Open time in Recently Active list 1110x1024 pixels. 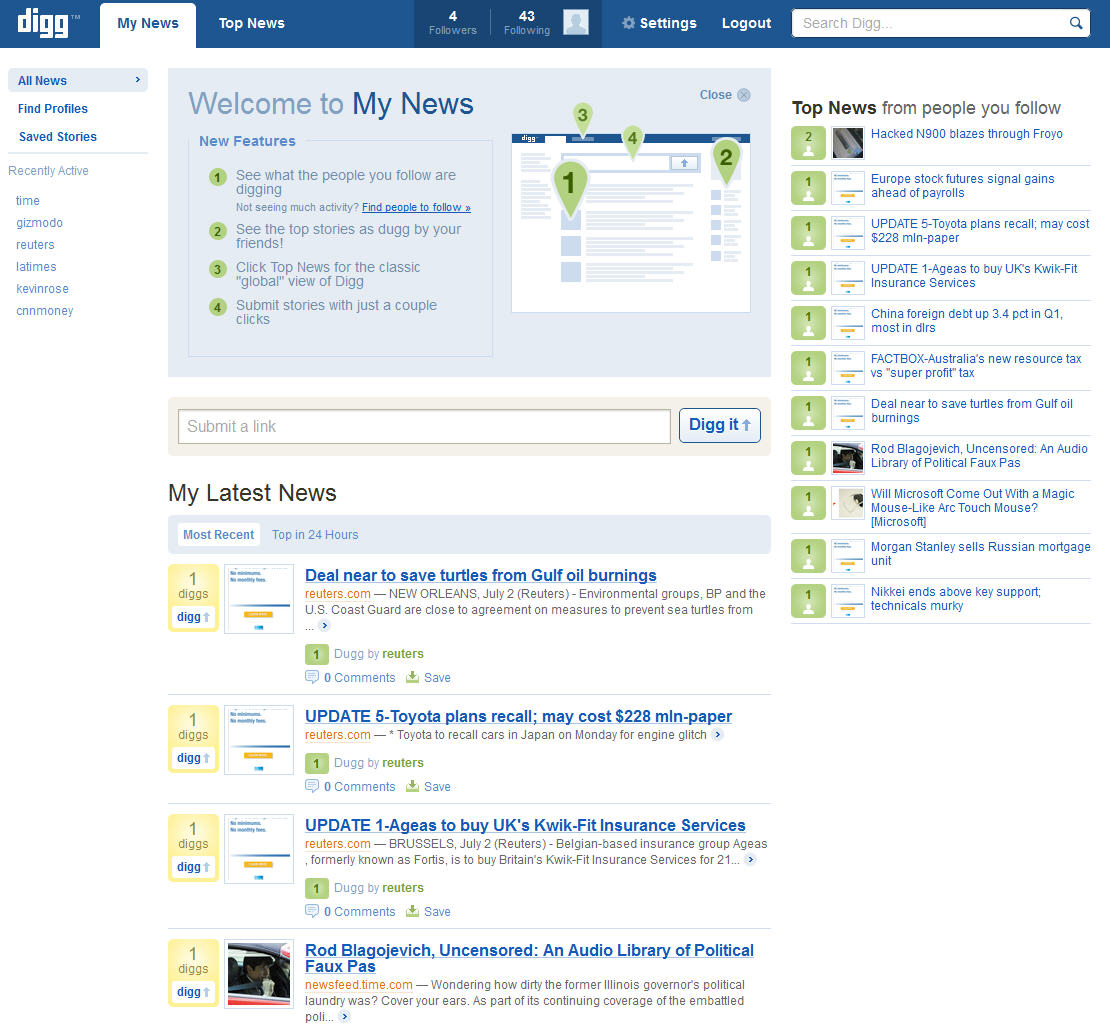pyautogui.click(x=28, y=201)
